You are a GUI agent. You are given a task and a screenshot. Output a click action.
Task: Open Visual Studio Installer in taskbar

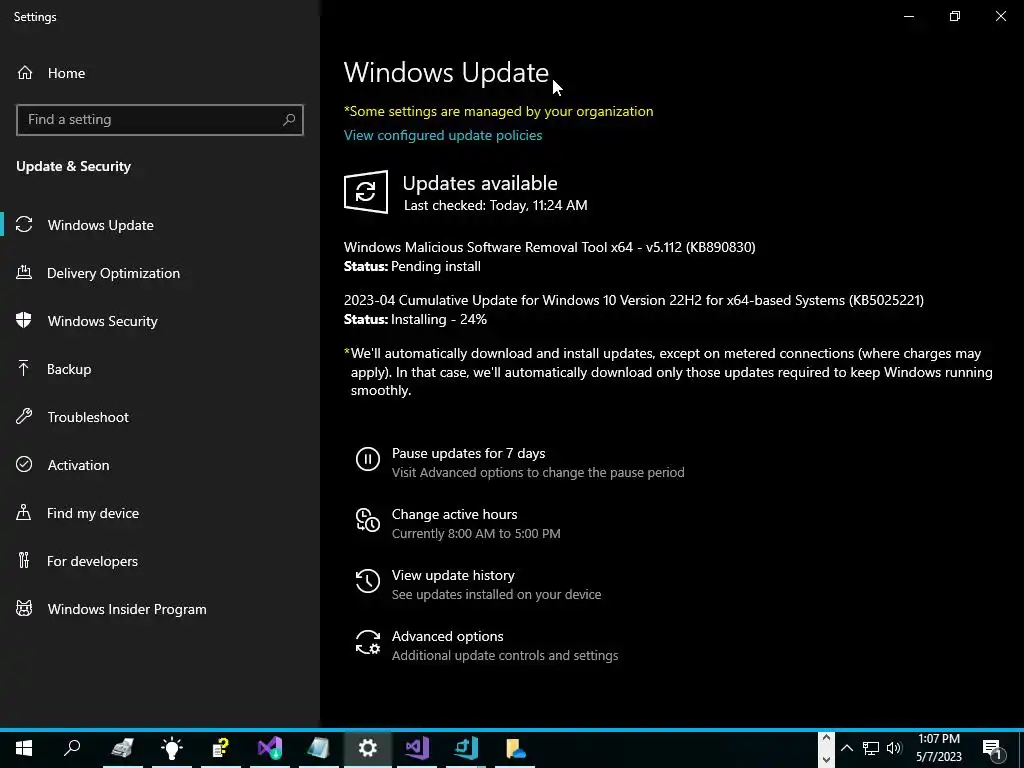tap(270, 748)
